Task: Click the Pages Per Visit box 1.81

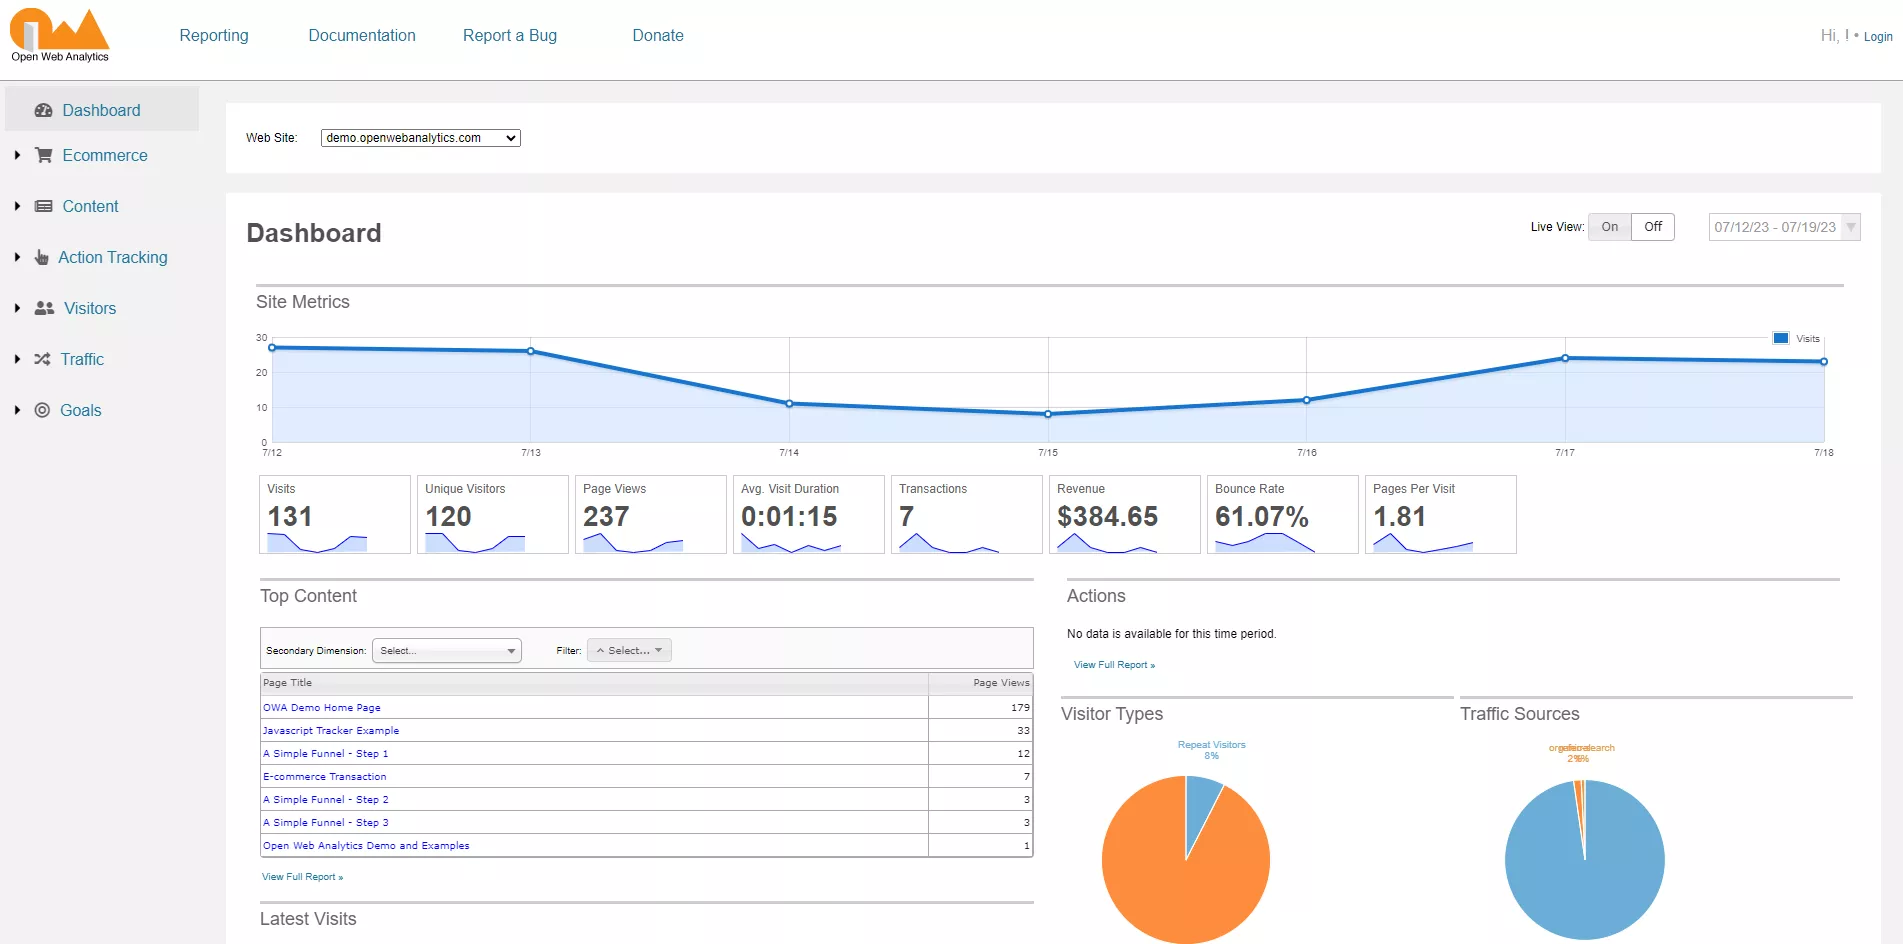Action: pyautogui.click(x=1441, y=514)
